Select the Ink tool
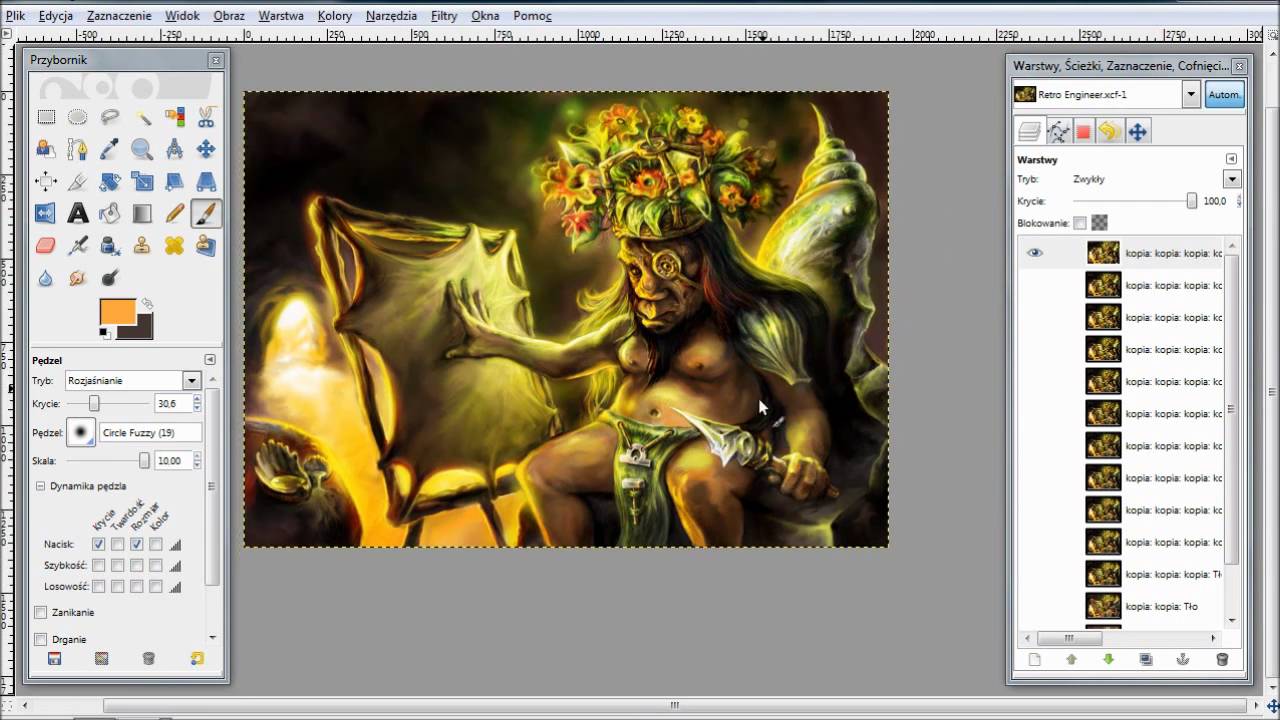The image size is (1280, 720). (110, 245)
